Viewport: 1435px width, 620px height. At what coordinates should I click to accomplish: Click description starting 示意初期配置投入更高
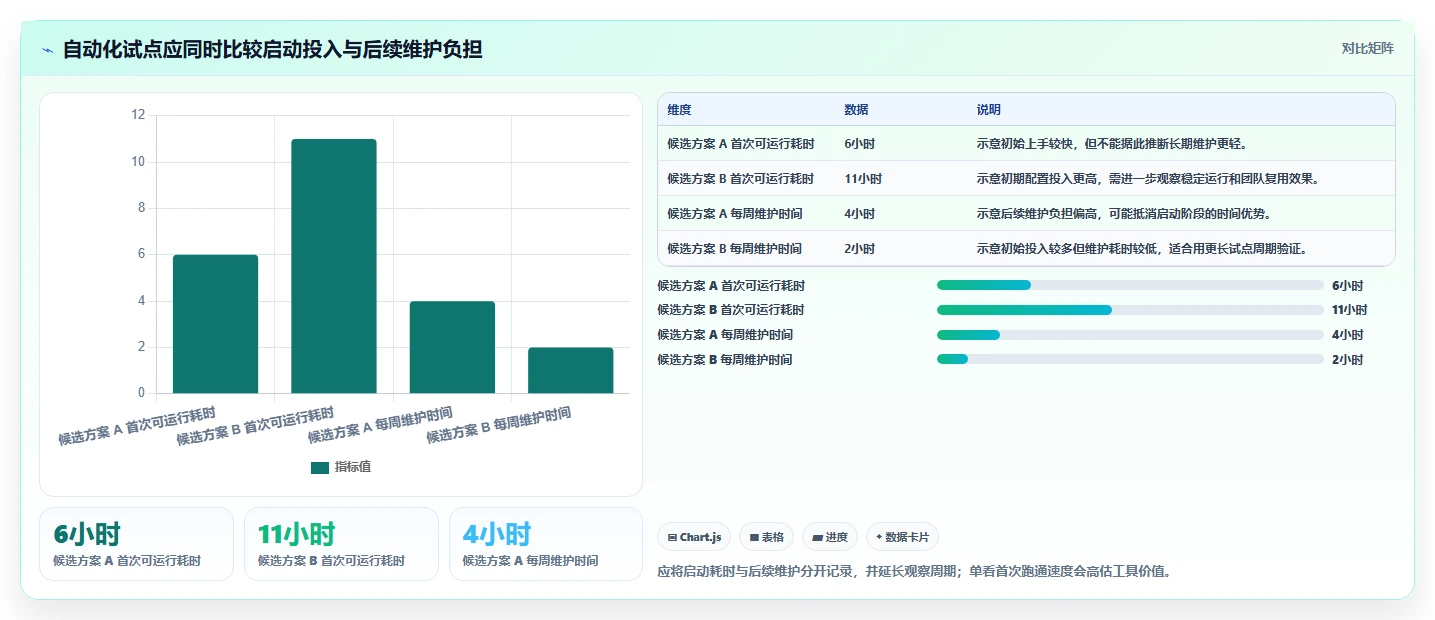point(1148,179)
